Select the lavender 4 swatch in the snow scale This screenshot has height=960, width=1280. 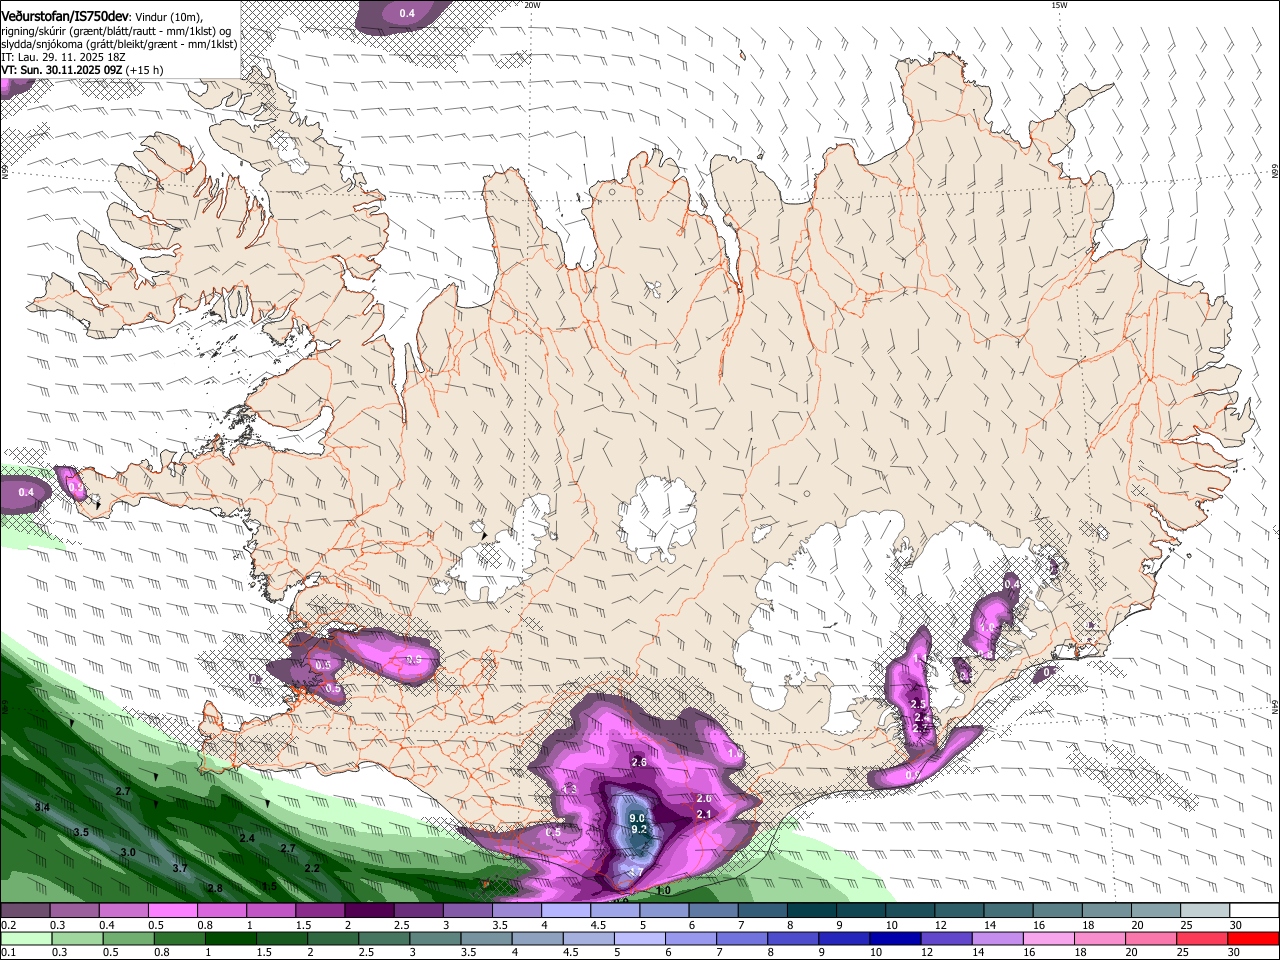click(566, 911)
